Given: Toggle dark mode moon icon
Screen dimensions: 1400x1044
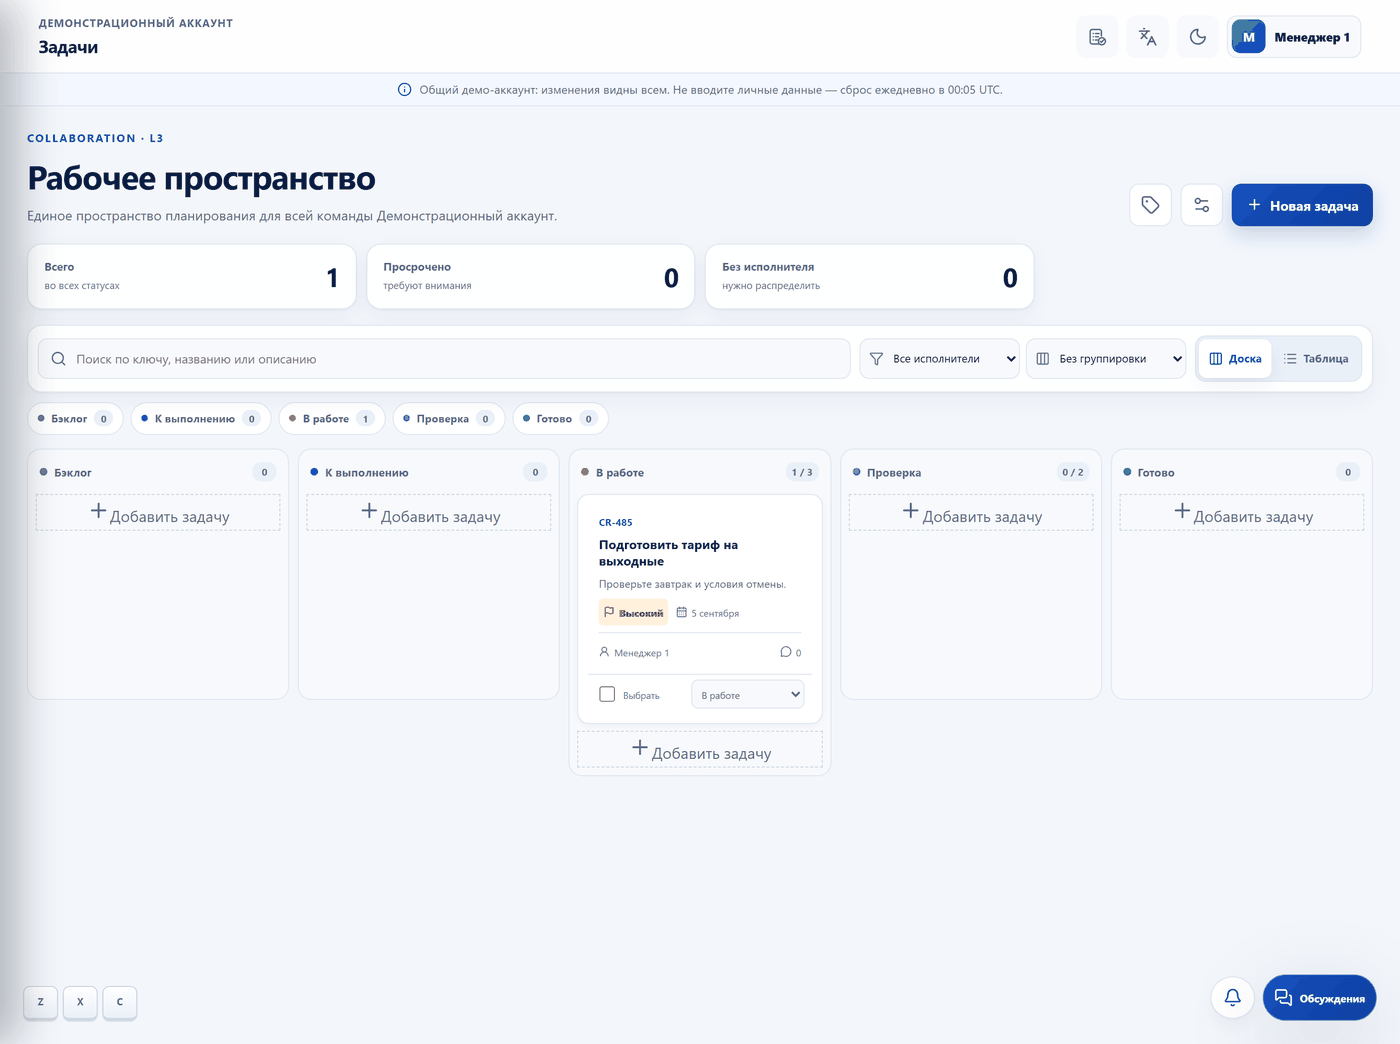Looking at the screenshot, I should pyautogui.click(x=1198, y=37).
